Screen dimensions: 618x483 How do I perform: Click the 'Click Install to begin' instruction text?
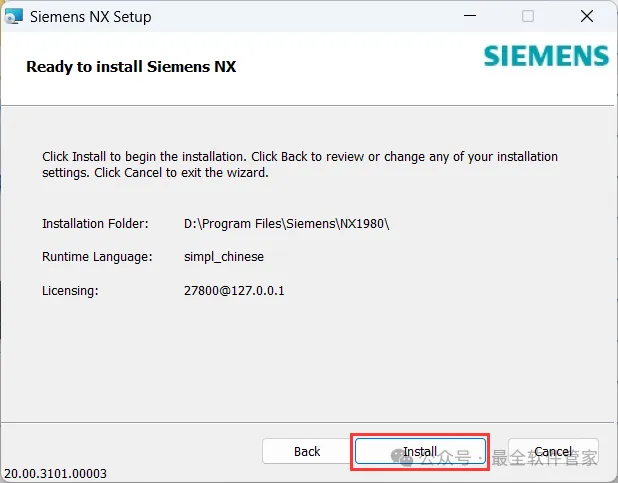(x=300, y=164)
